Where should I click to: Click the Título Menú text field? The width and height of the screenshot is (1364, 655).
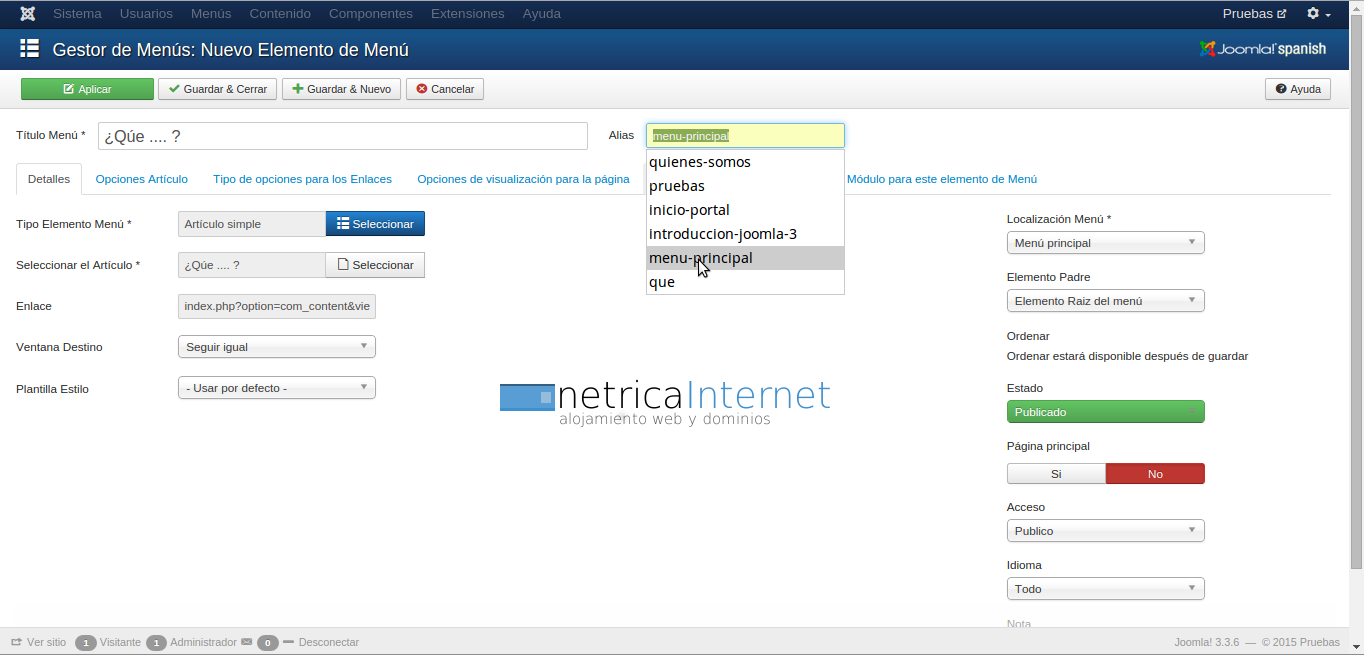(x=342, y=136)
